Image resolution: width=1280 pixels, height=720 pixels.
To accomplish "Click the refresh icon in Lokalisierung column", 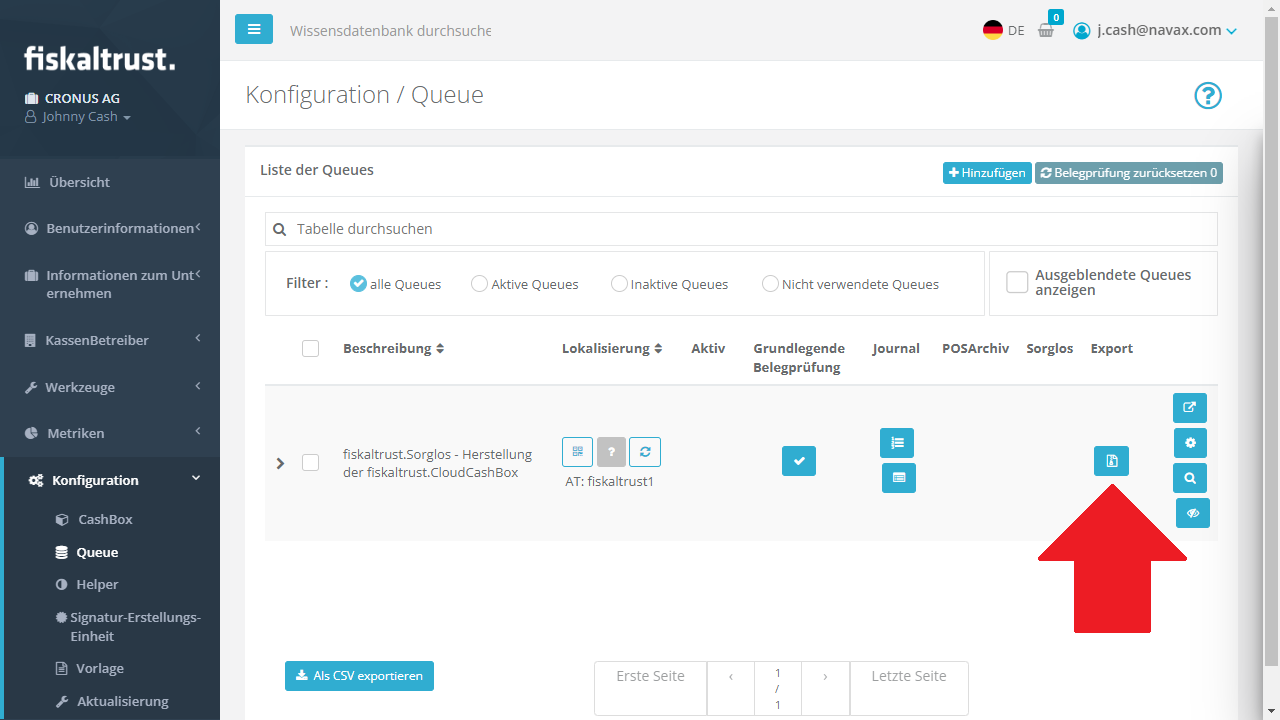I will pos(645,452).
